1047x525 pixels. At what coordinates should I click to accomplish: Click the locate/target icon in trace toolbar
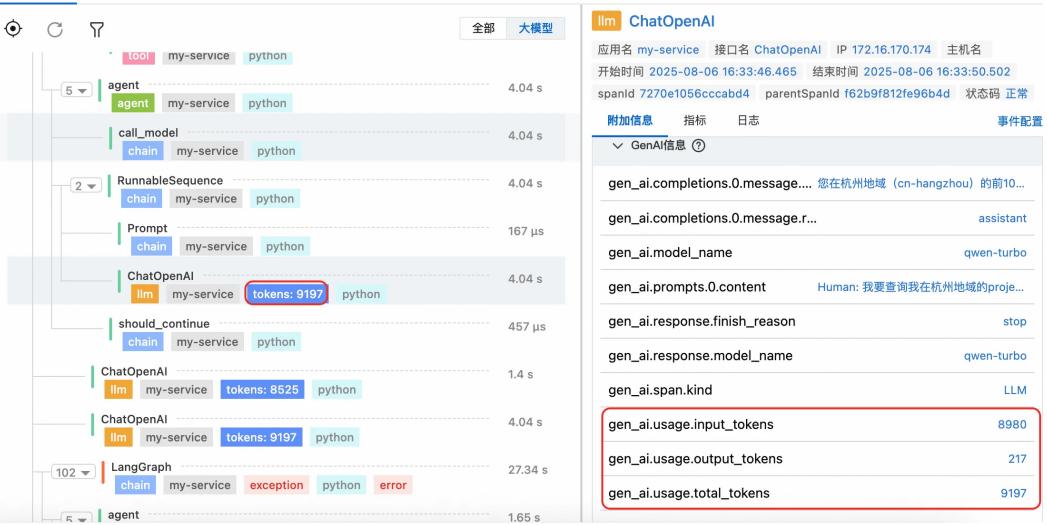pyautogui.click(x=13, y=28)
